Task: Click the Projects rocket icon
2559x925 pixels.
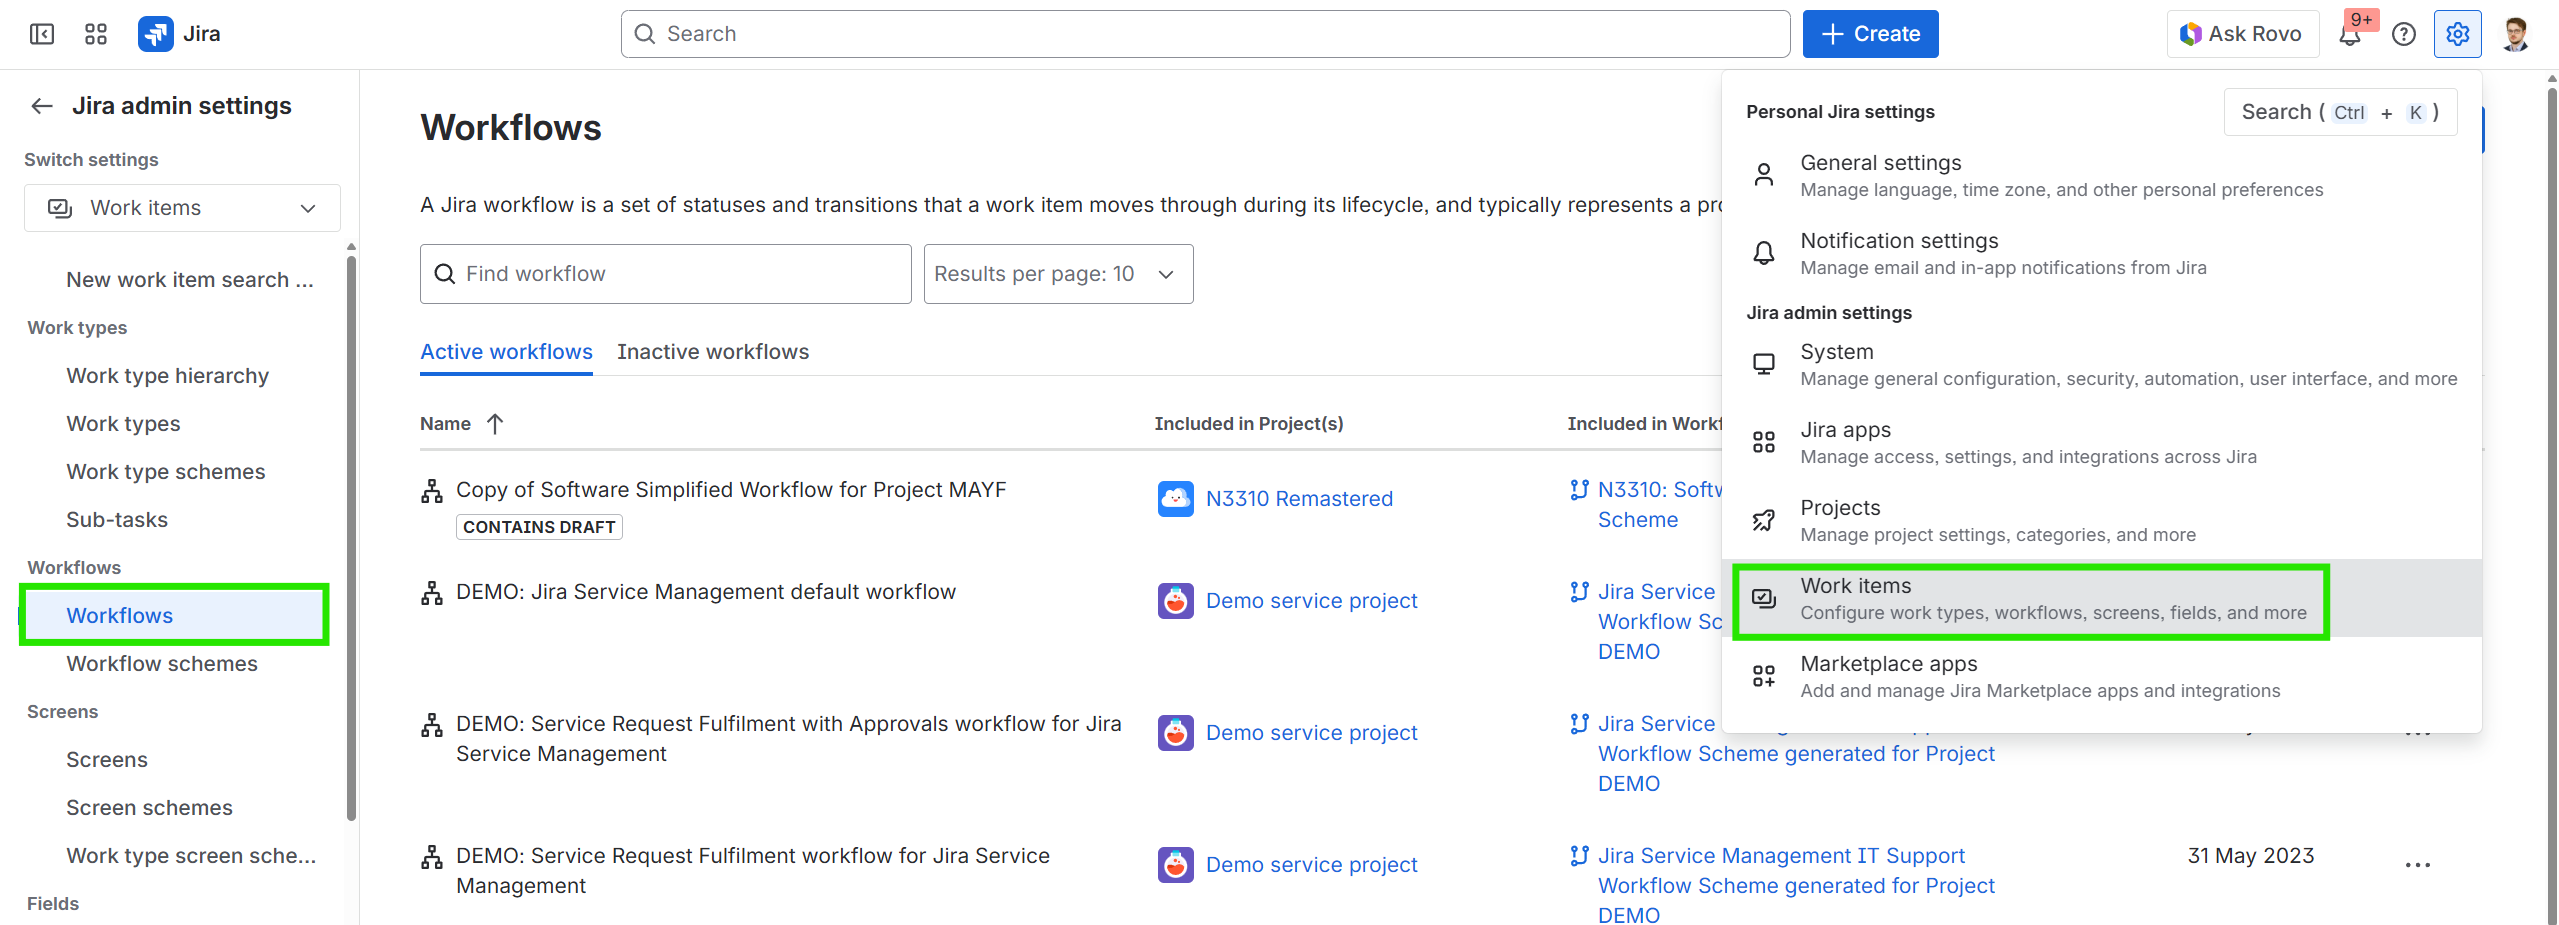Action: (1764, 520)
